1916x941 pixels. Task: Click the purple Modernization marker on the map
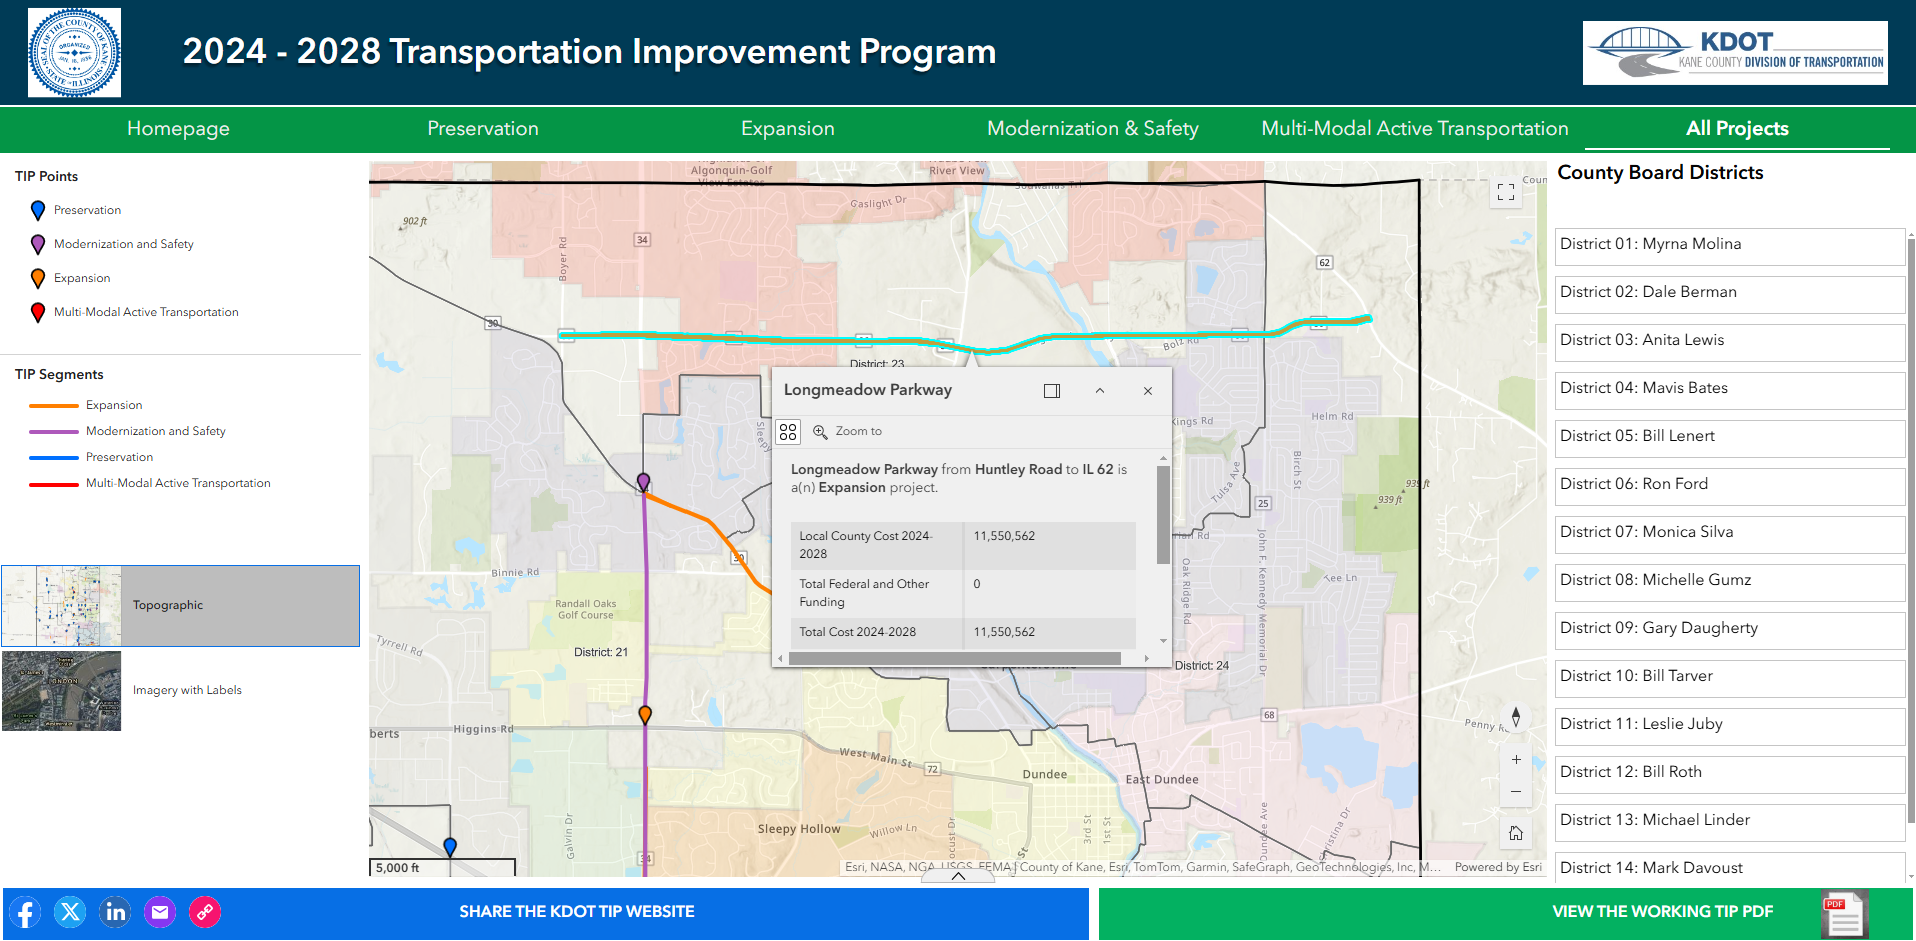pyautogui.click(x=644, y=483)
